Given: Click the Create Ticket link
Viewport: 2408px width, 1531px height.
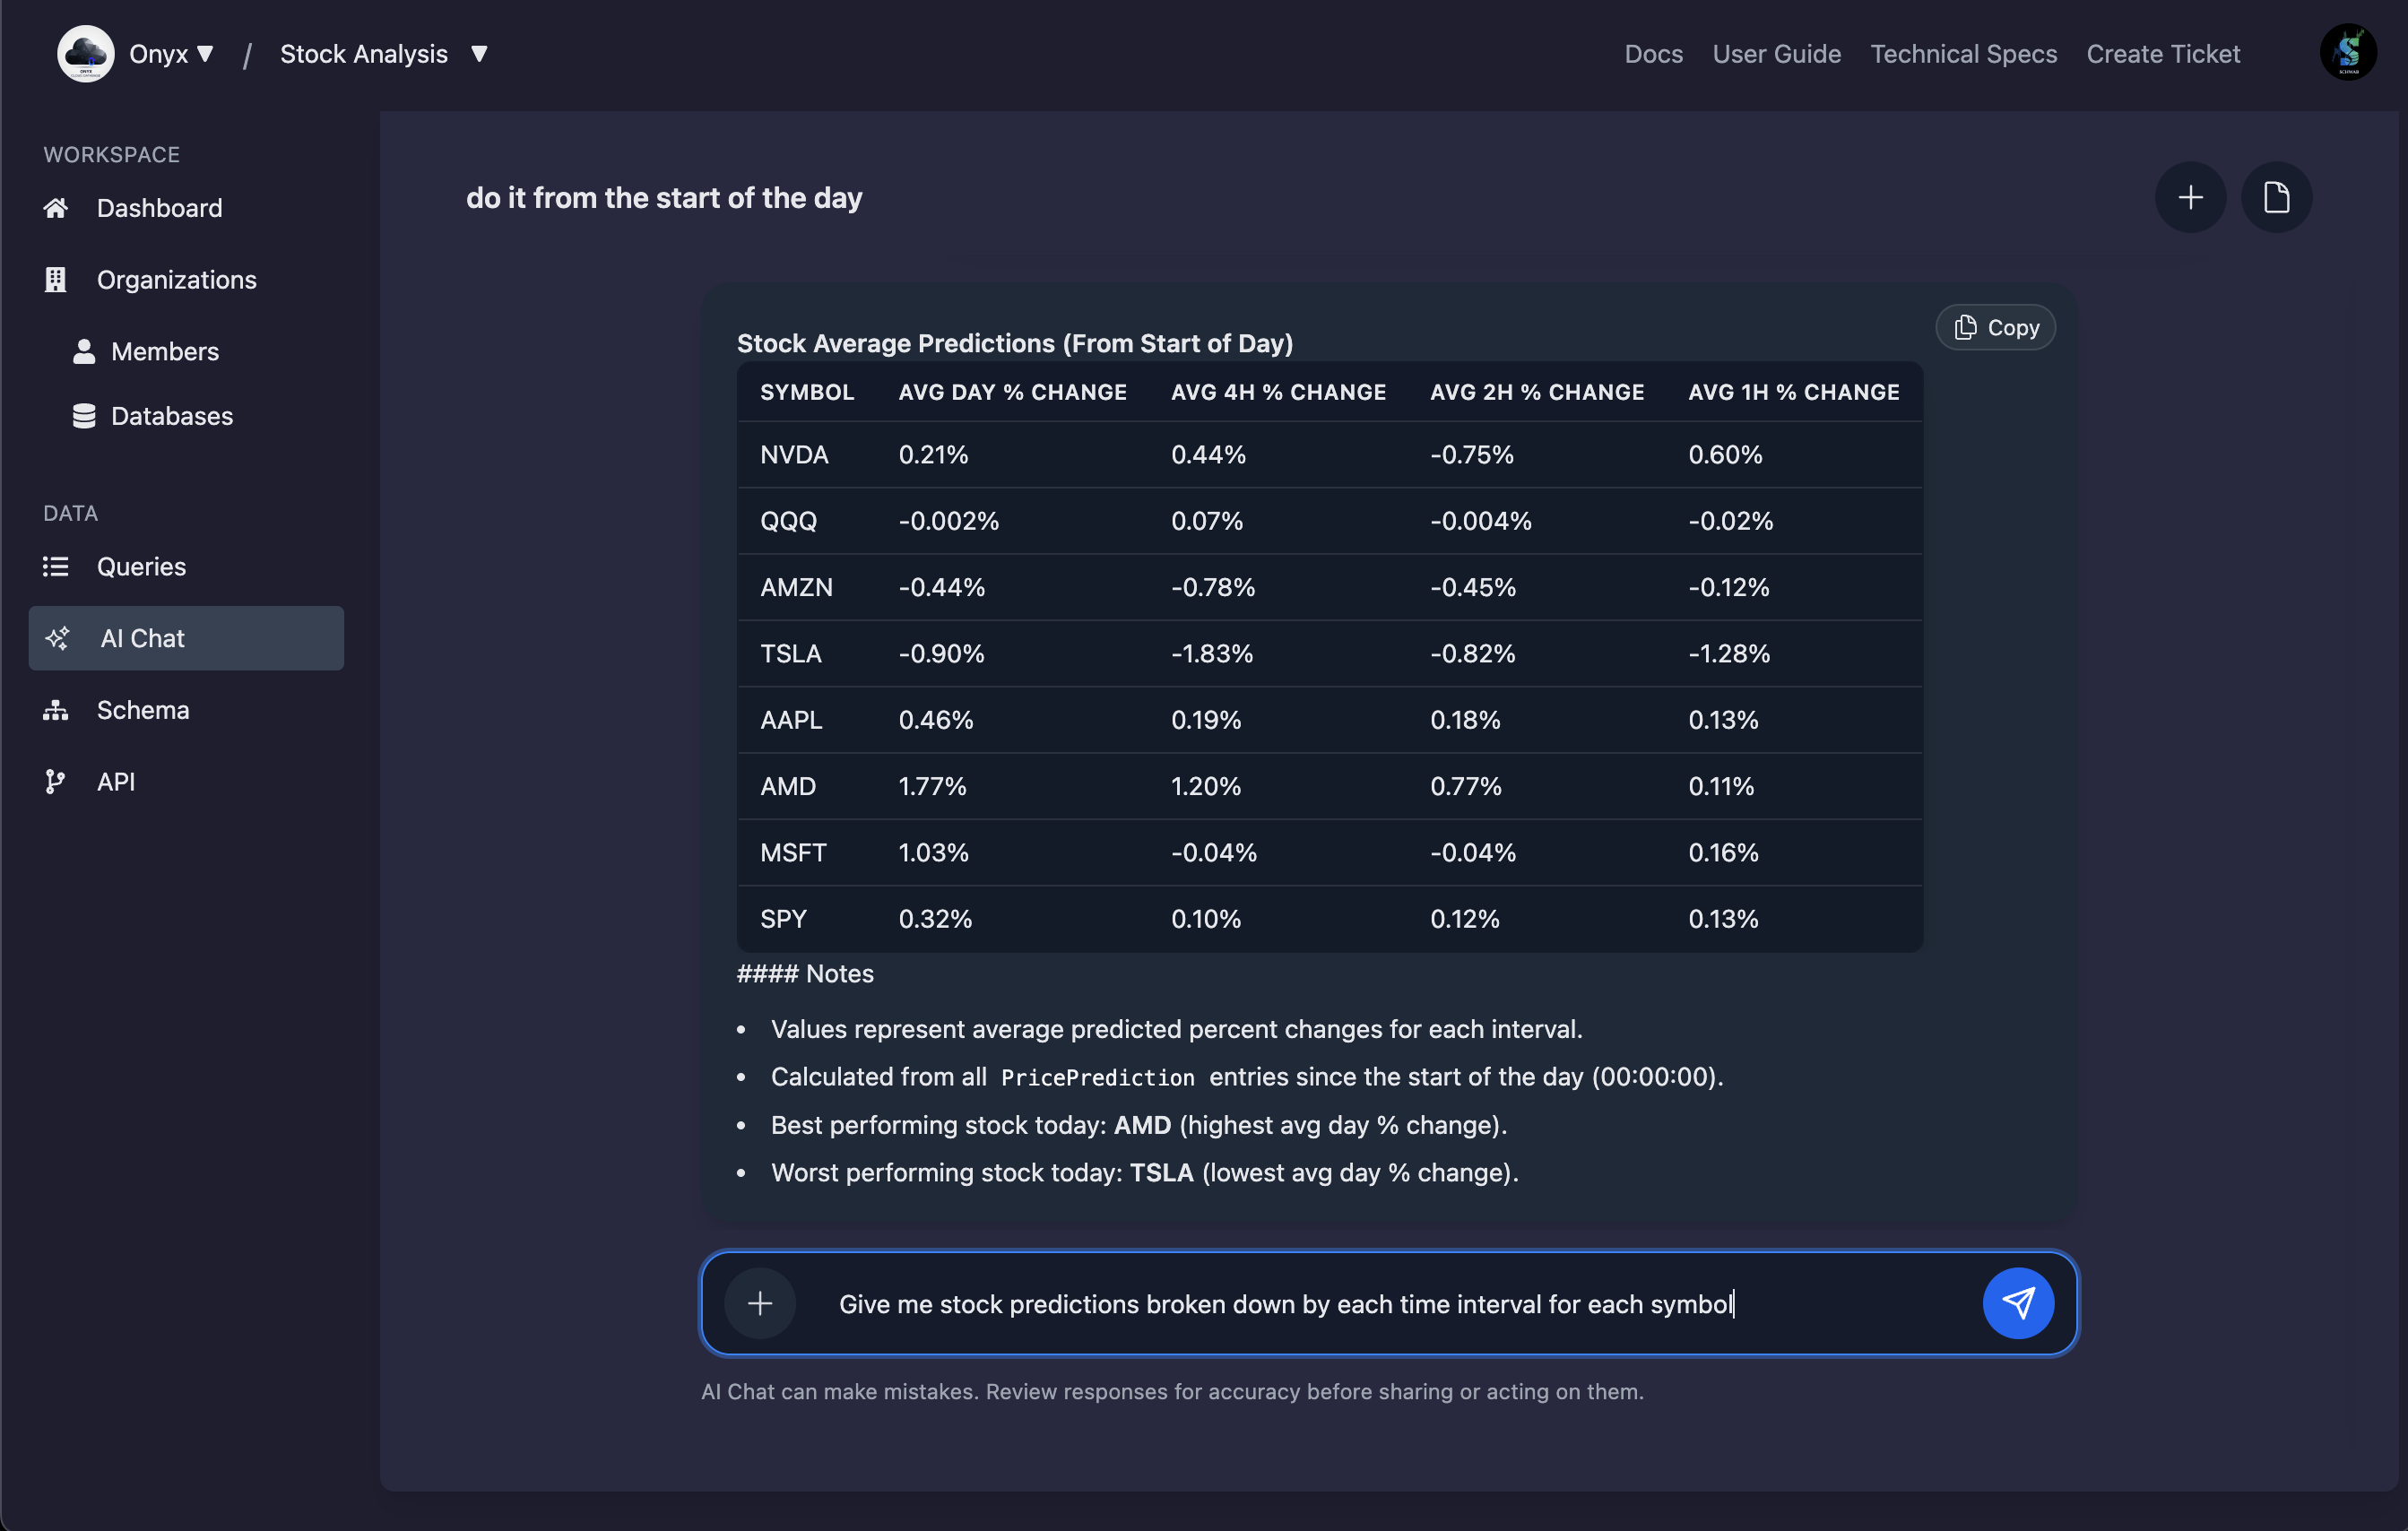Looking at the screenshot, I should (2162, 54).
